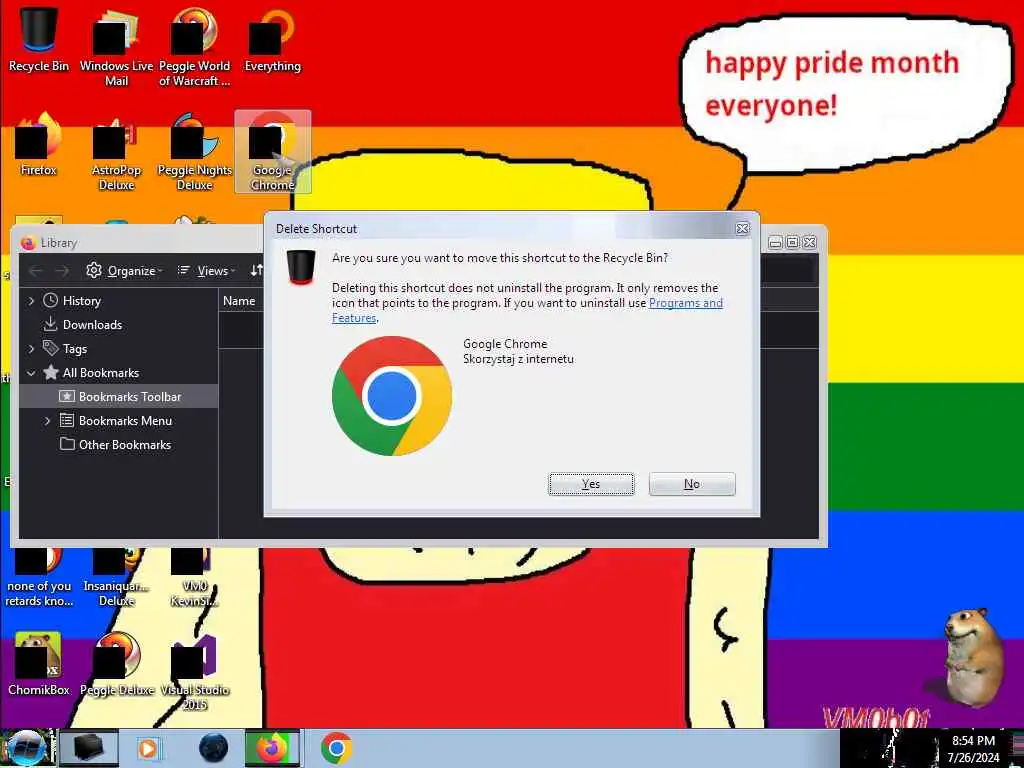1024x768 pixels.
Task: Expand the Bookmarks Menu node
Action: click(48, 421)
